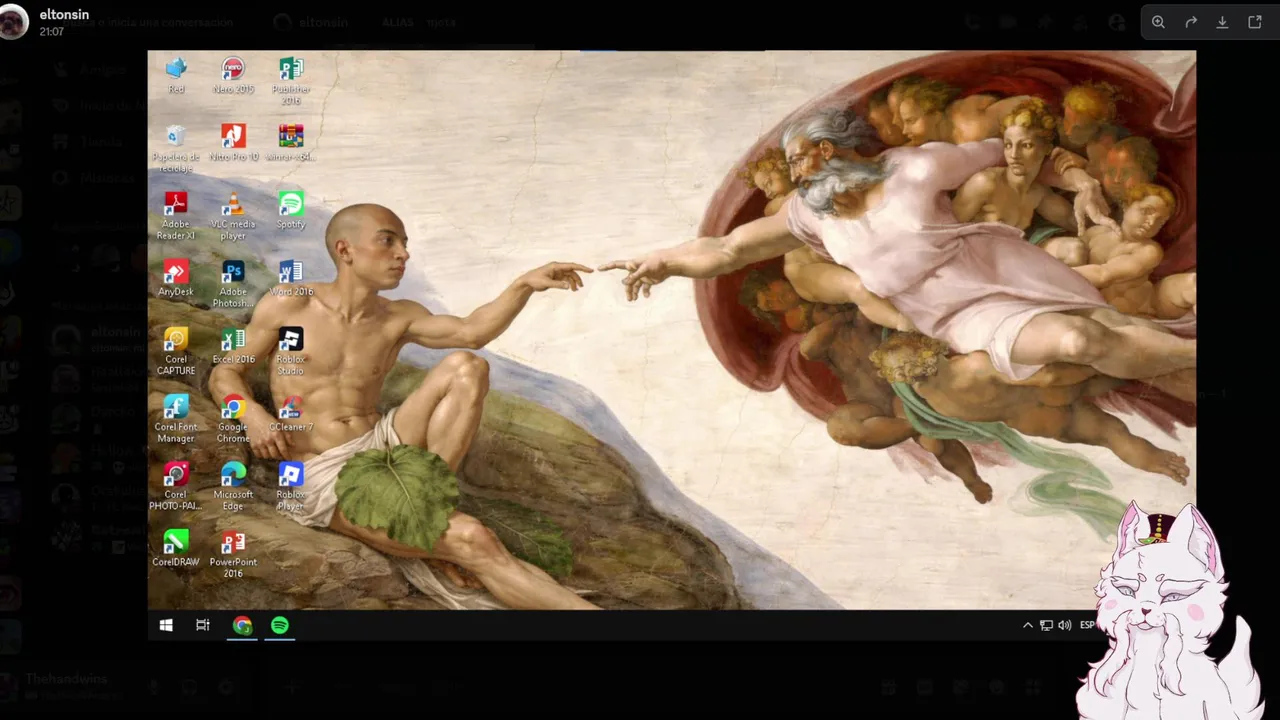
Task: Open the Red network desktop icon
Action: tap(176, 75)
